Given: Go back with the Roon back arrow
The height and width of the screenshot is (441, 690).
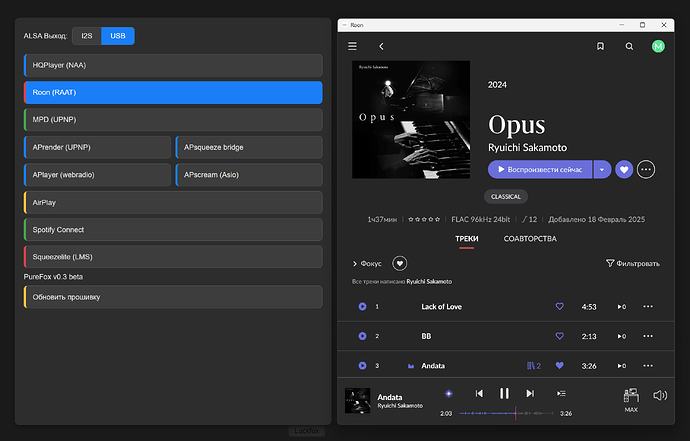Looking at the screenshot, I should (x=382, y=46).
